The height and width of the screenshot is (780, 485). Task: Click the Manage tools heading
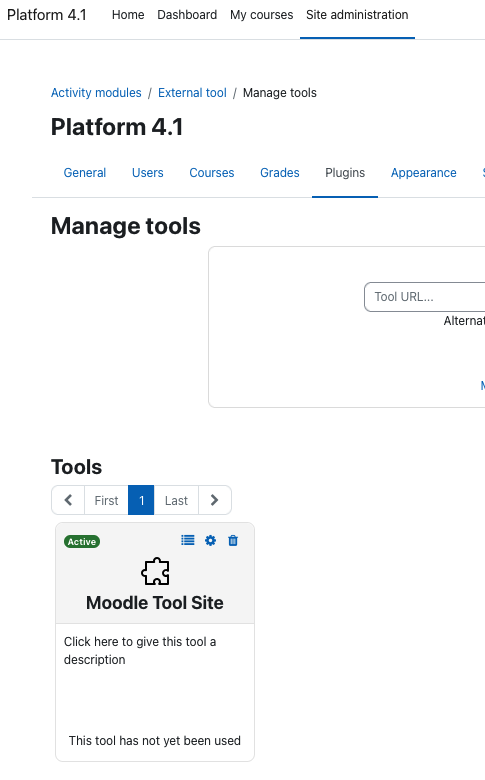[126, 226]
